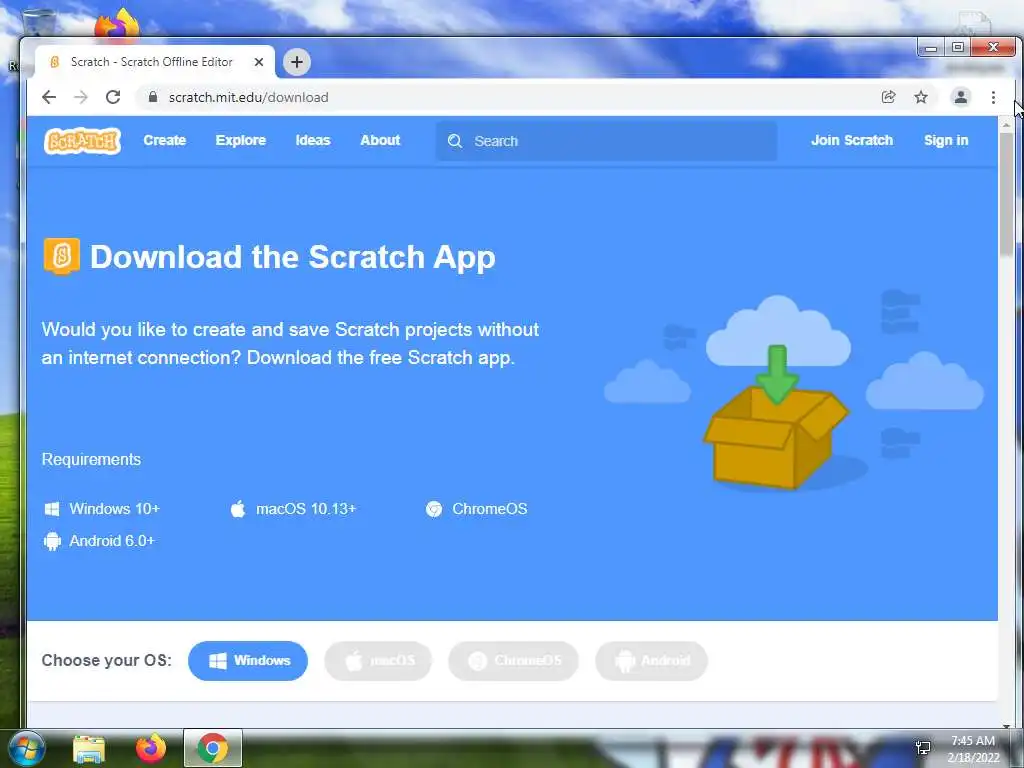Select Windows as your OS
Image resolution: width=1024 pixels, height=768 pixels.
tap(248, 661)
